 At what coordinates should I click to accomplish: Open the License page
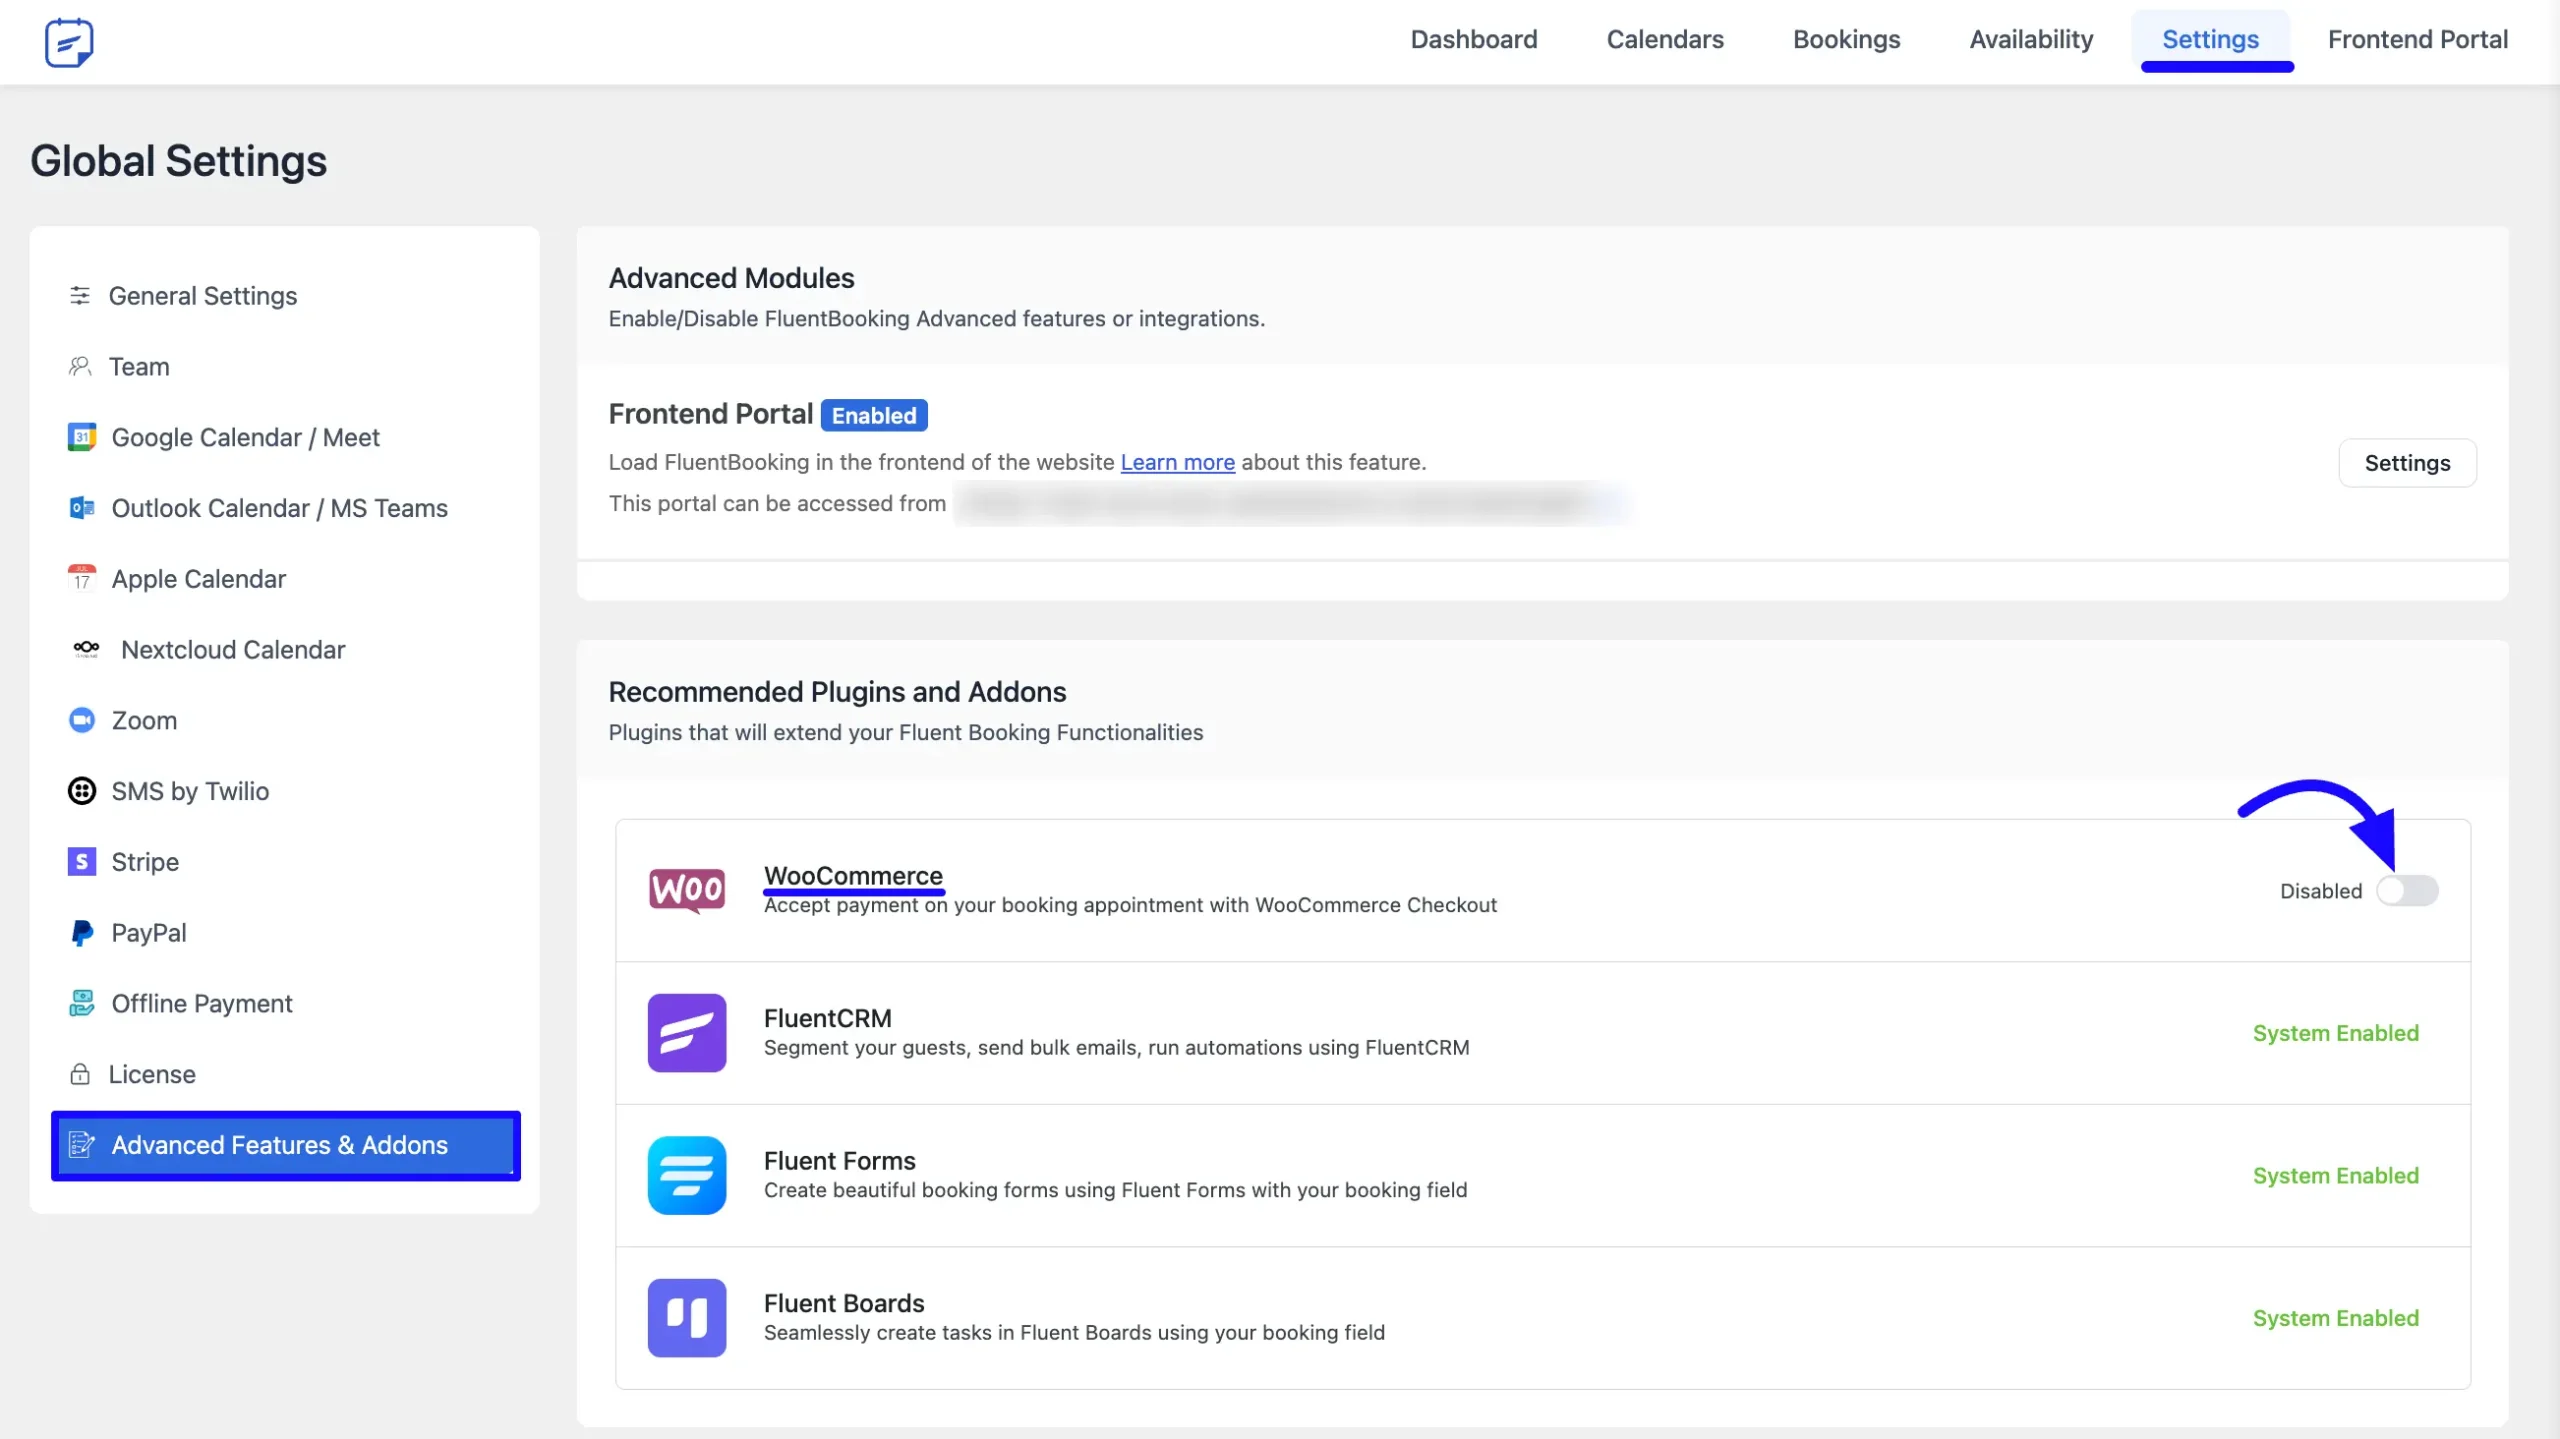point(285,1074)
